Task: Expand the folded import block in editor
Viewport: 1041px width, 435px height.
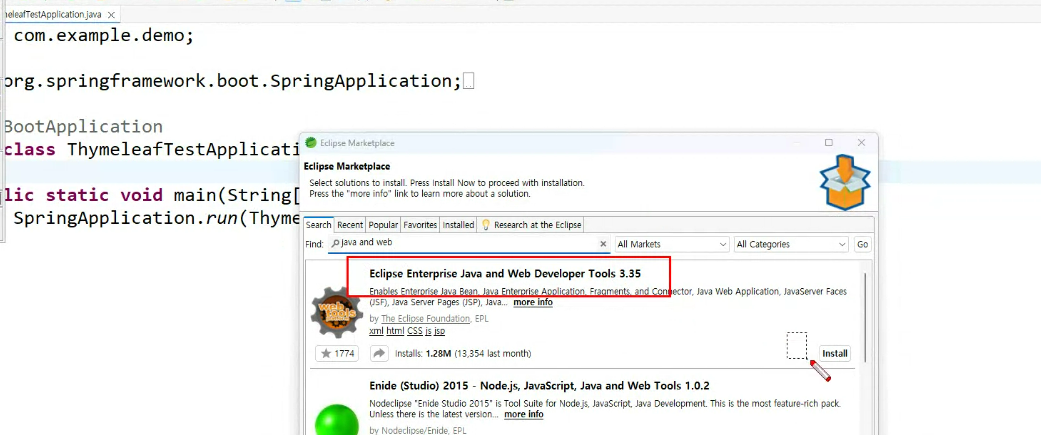Action: [x=469, y=82]
